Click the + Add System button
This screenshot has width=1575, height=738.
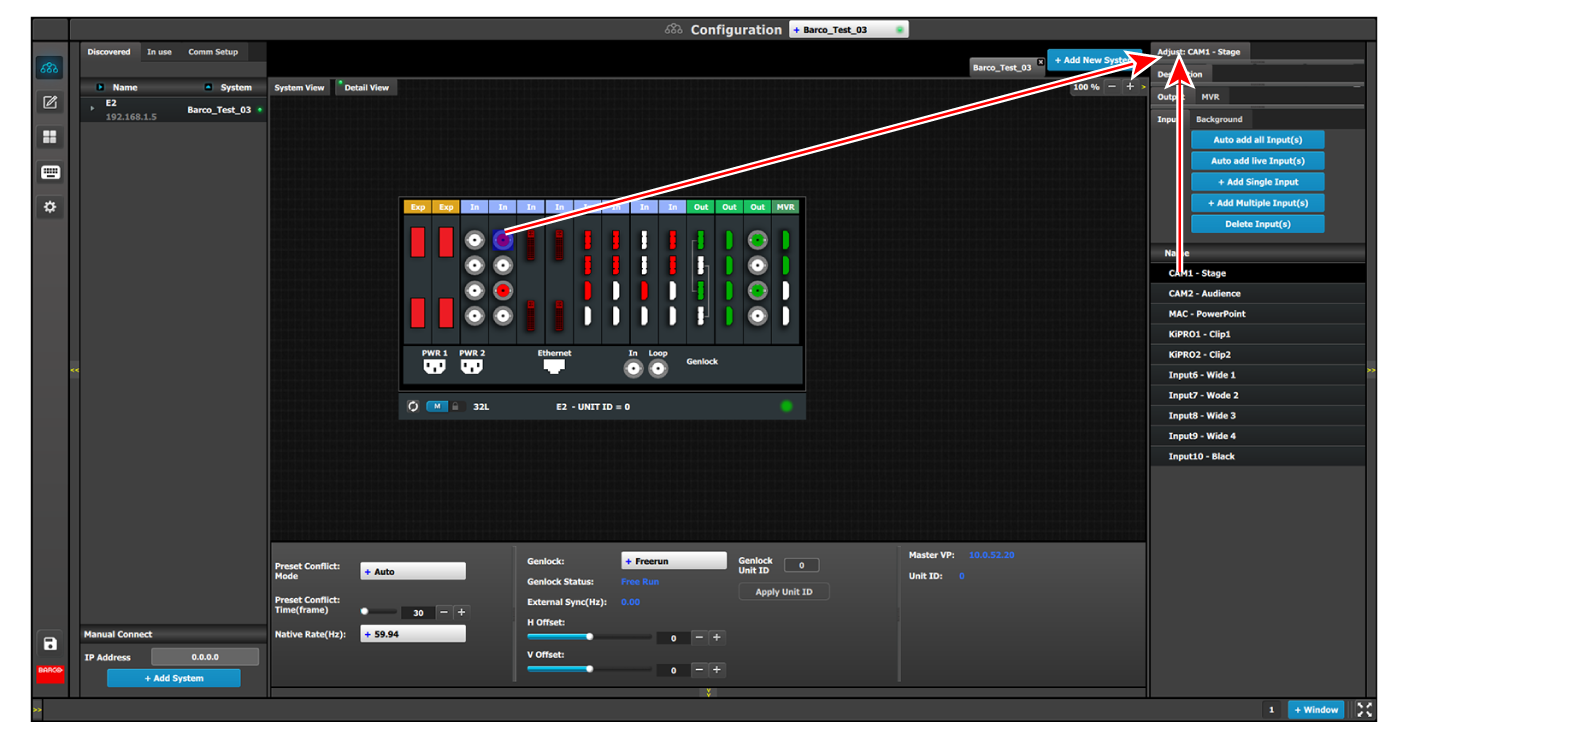[x=174, y=678]
